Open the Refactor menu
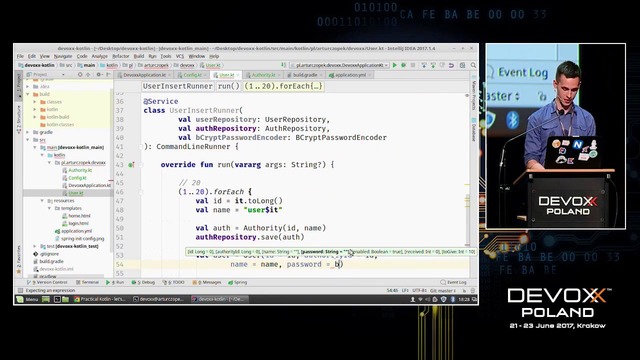Image resolution: width=640 pixels, height=360 pixels. click(120, 56)
